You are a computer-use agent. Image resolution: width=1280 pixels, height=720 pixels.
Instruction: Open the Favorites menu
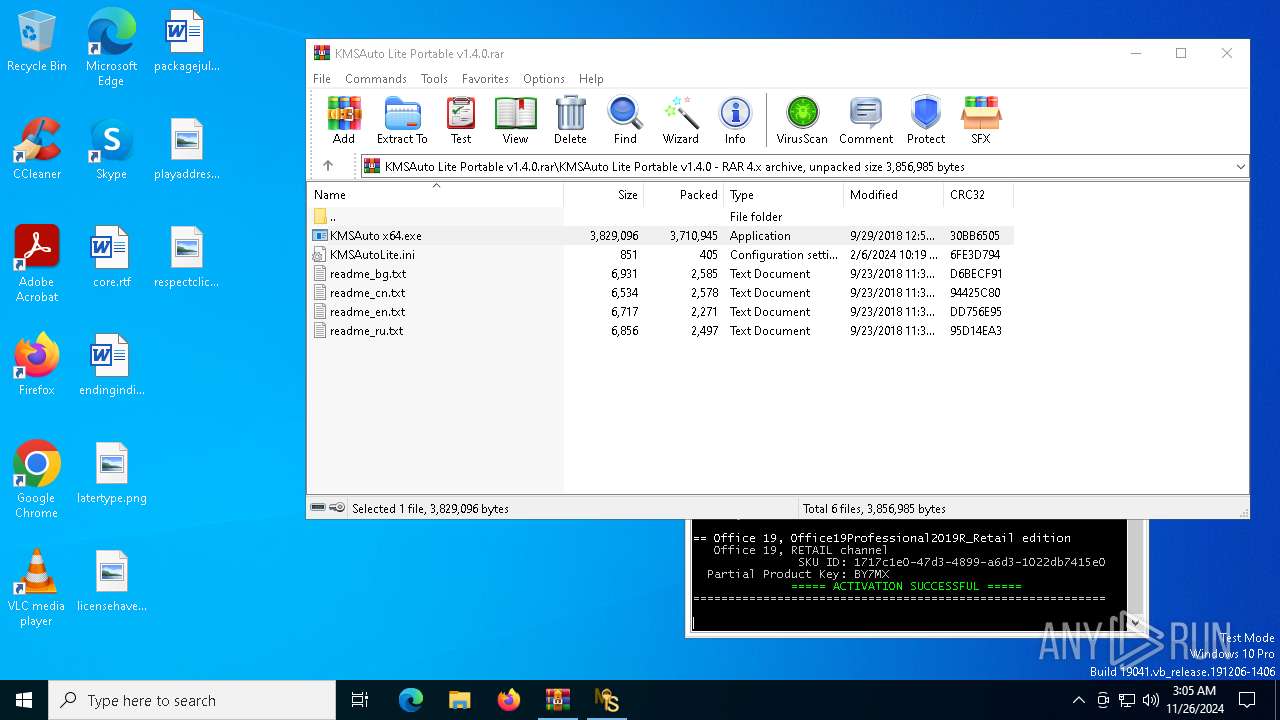pos(485,79)
